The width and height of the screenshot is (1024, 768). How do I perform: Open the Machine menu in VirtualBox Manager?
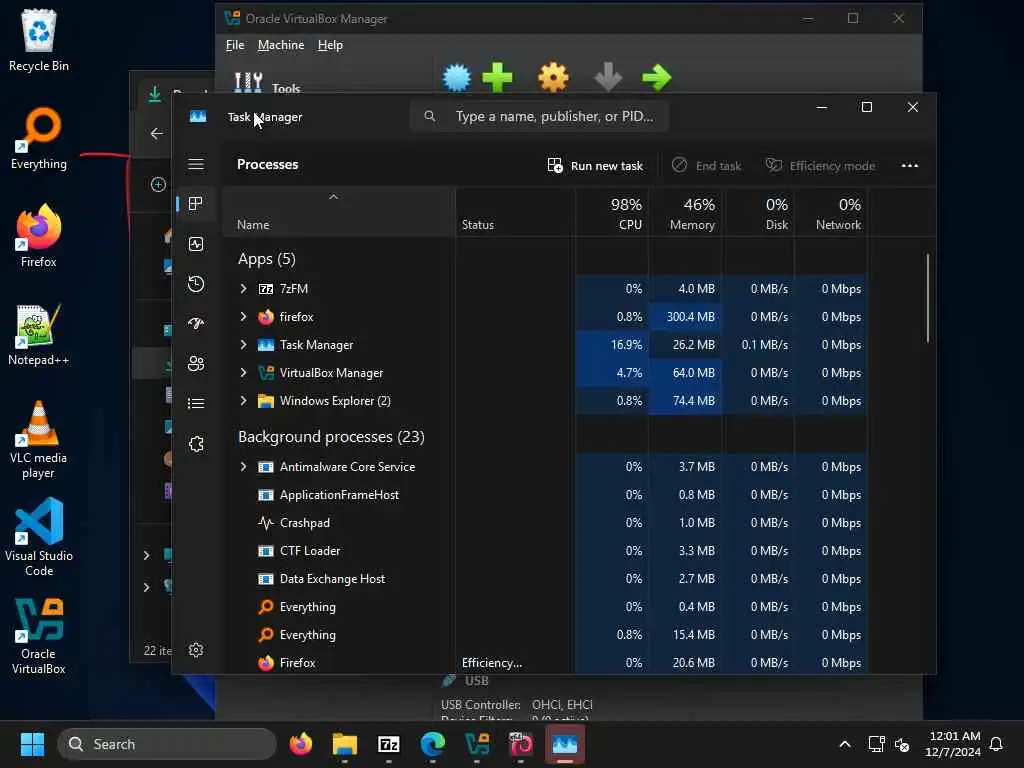281,45
